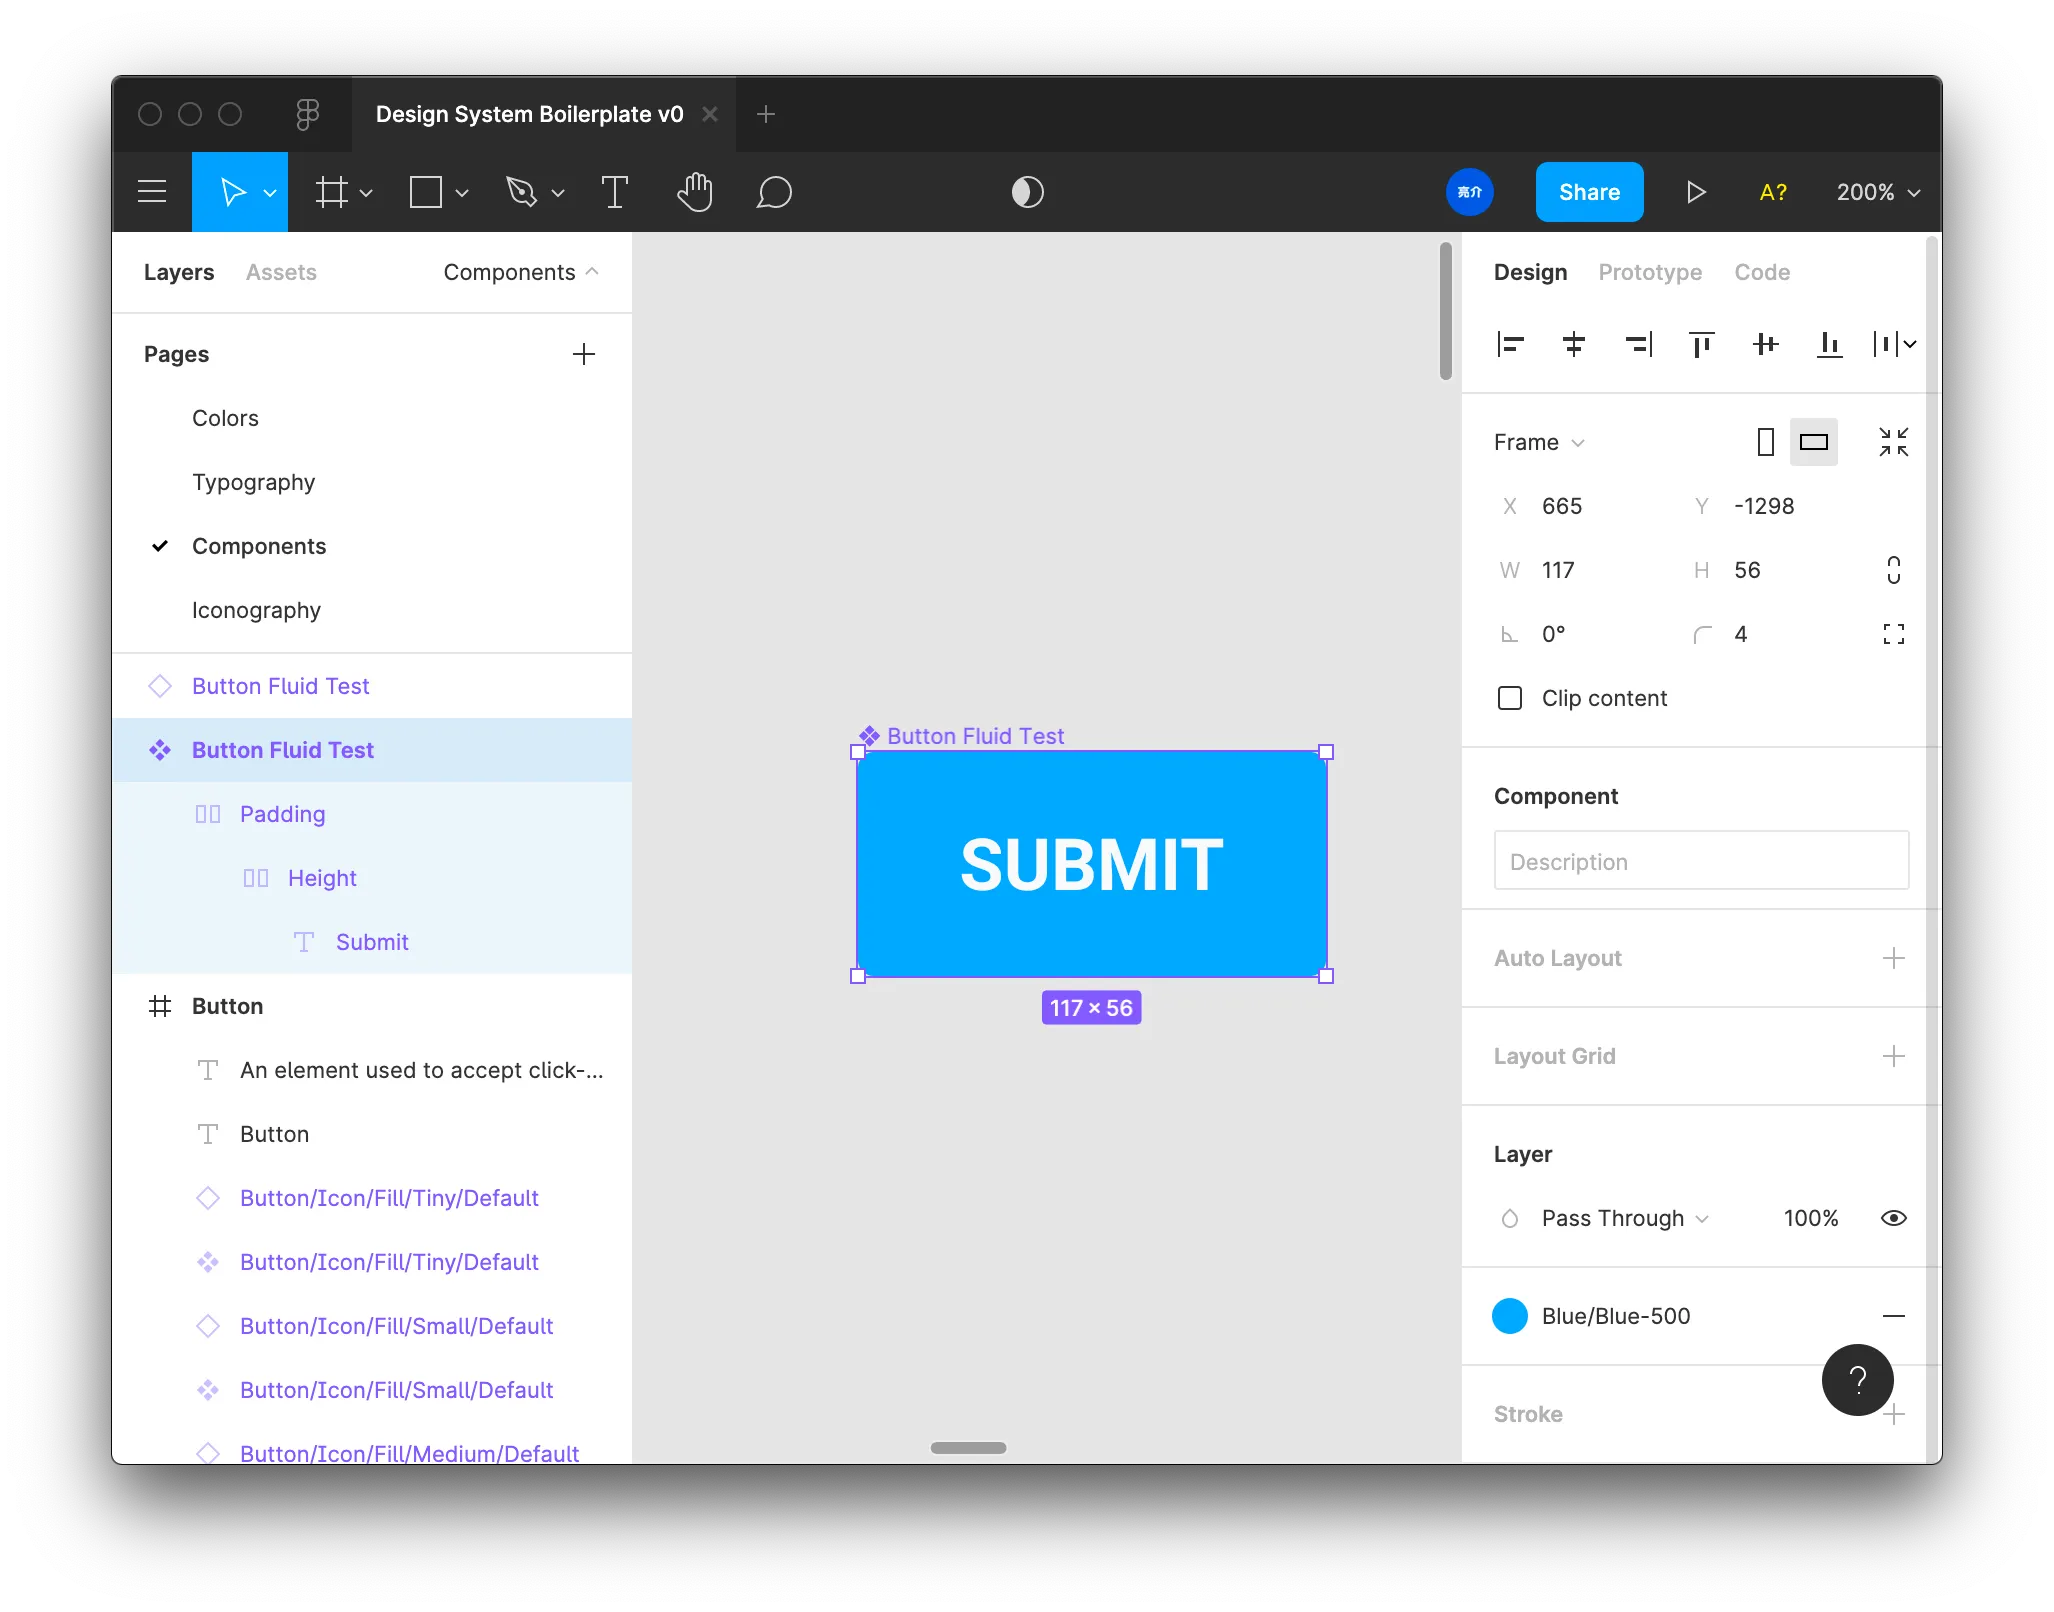Click the Component Description field

click(1701, 861)
